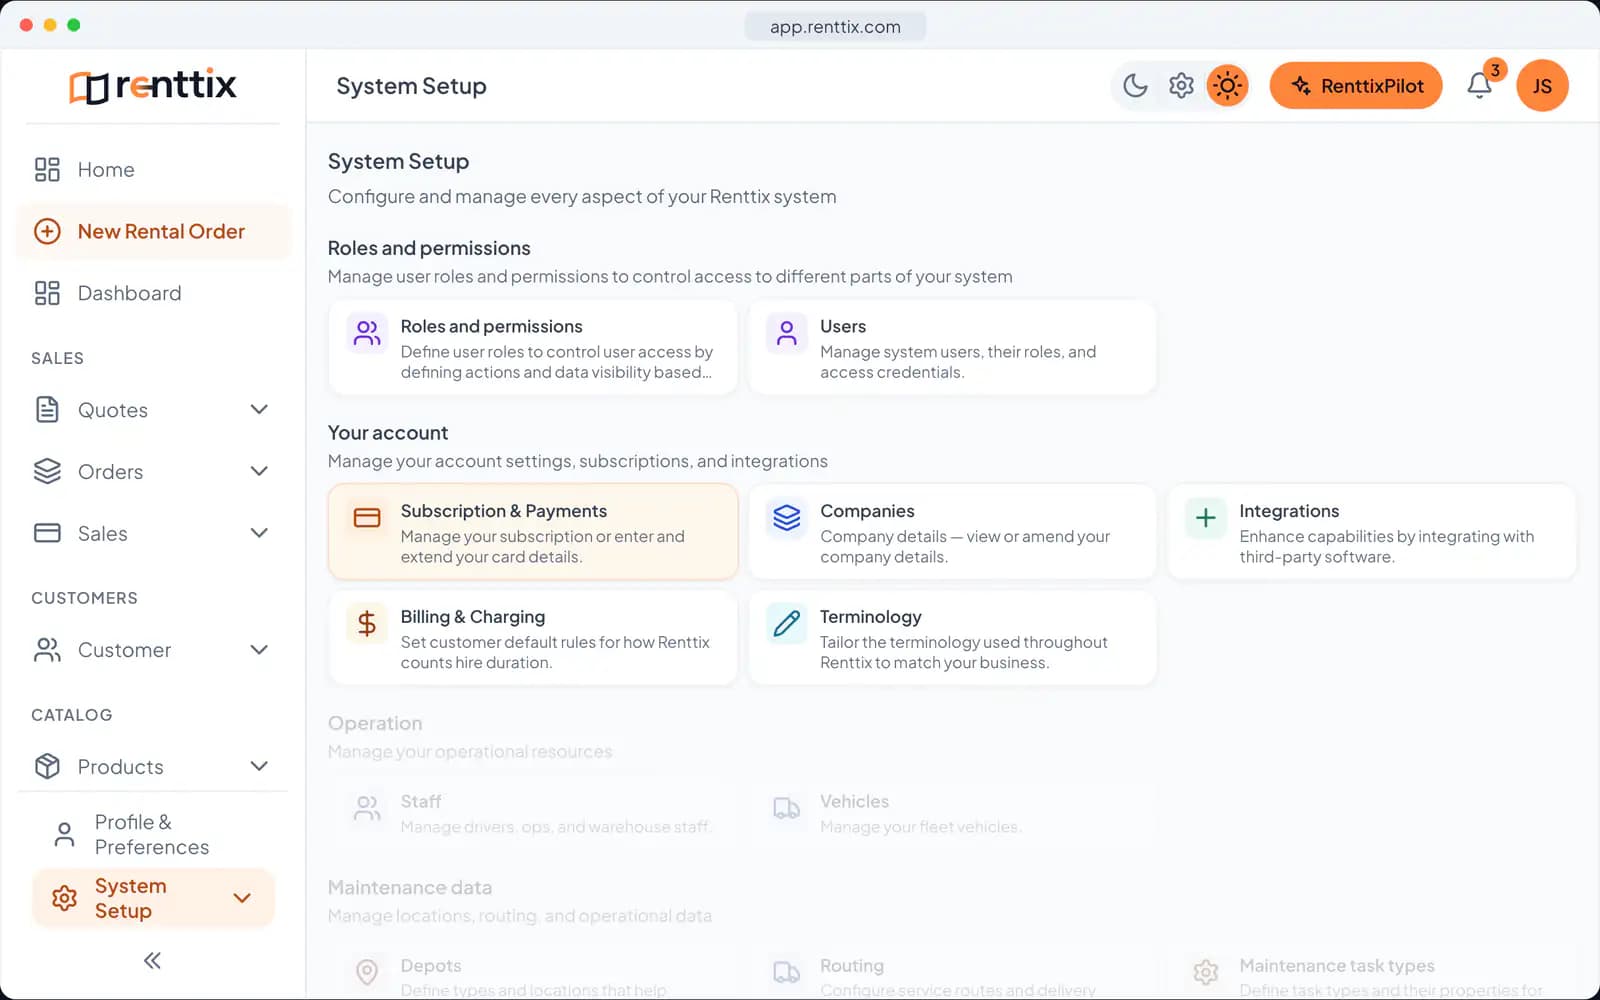Click the Sales card icon
Viewport: 1600px width, 1000px height.
[47, 533]
